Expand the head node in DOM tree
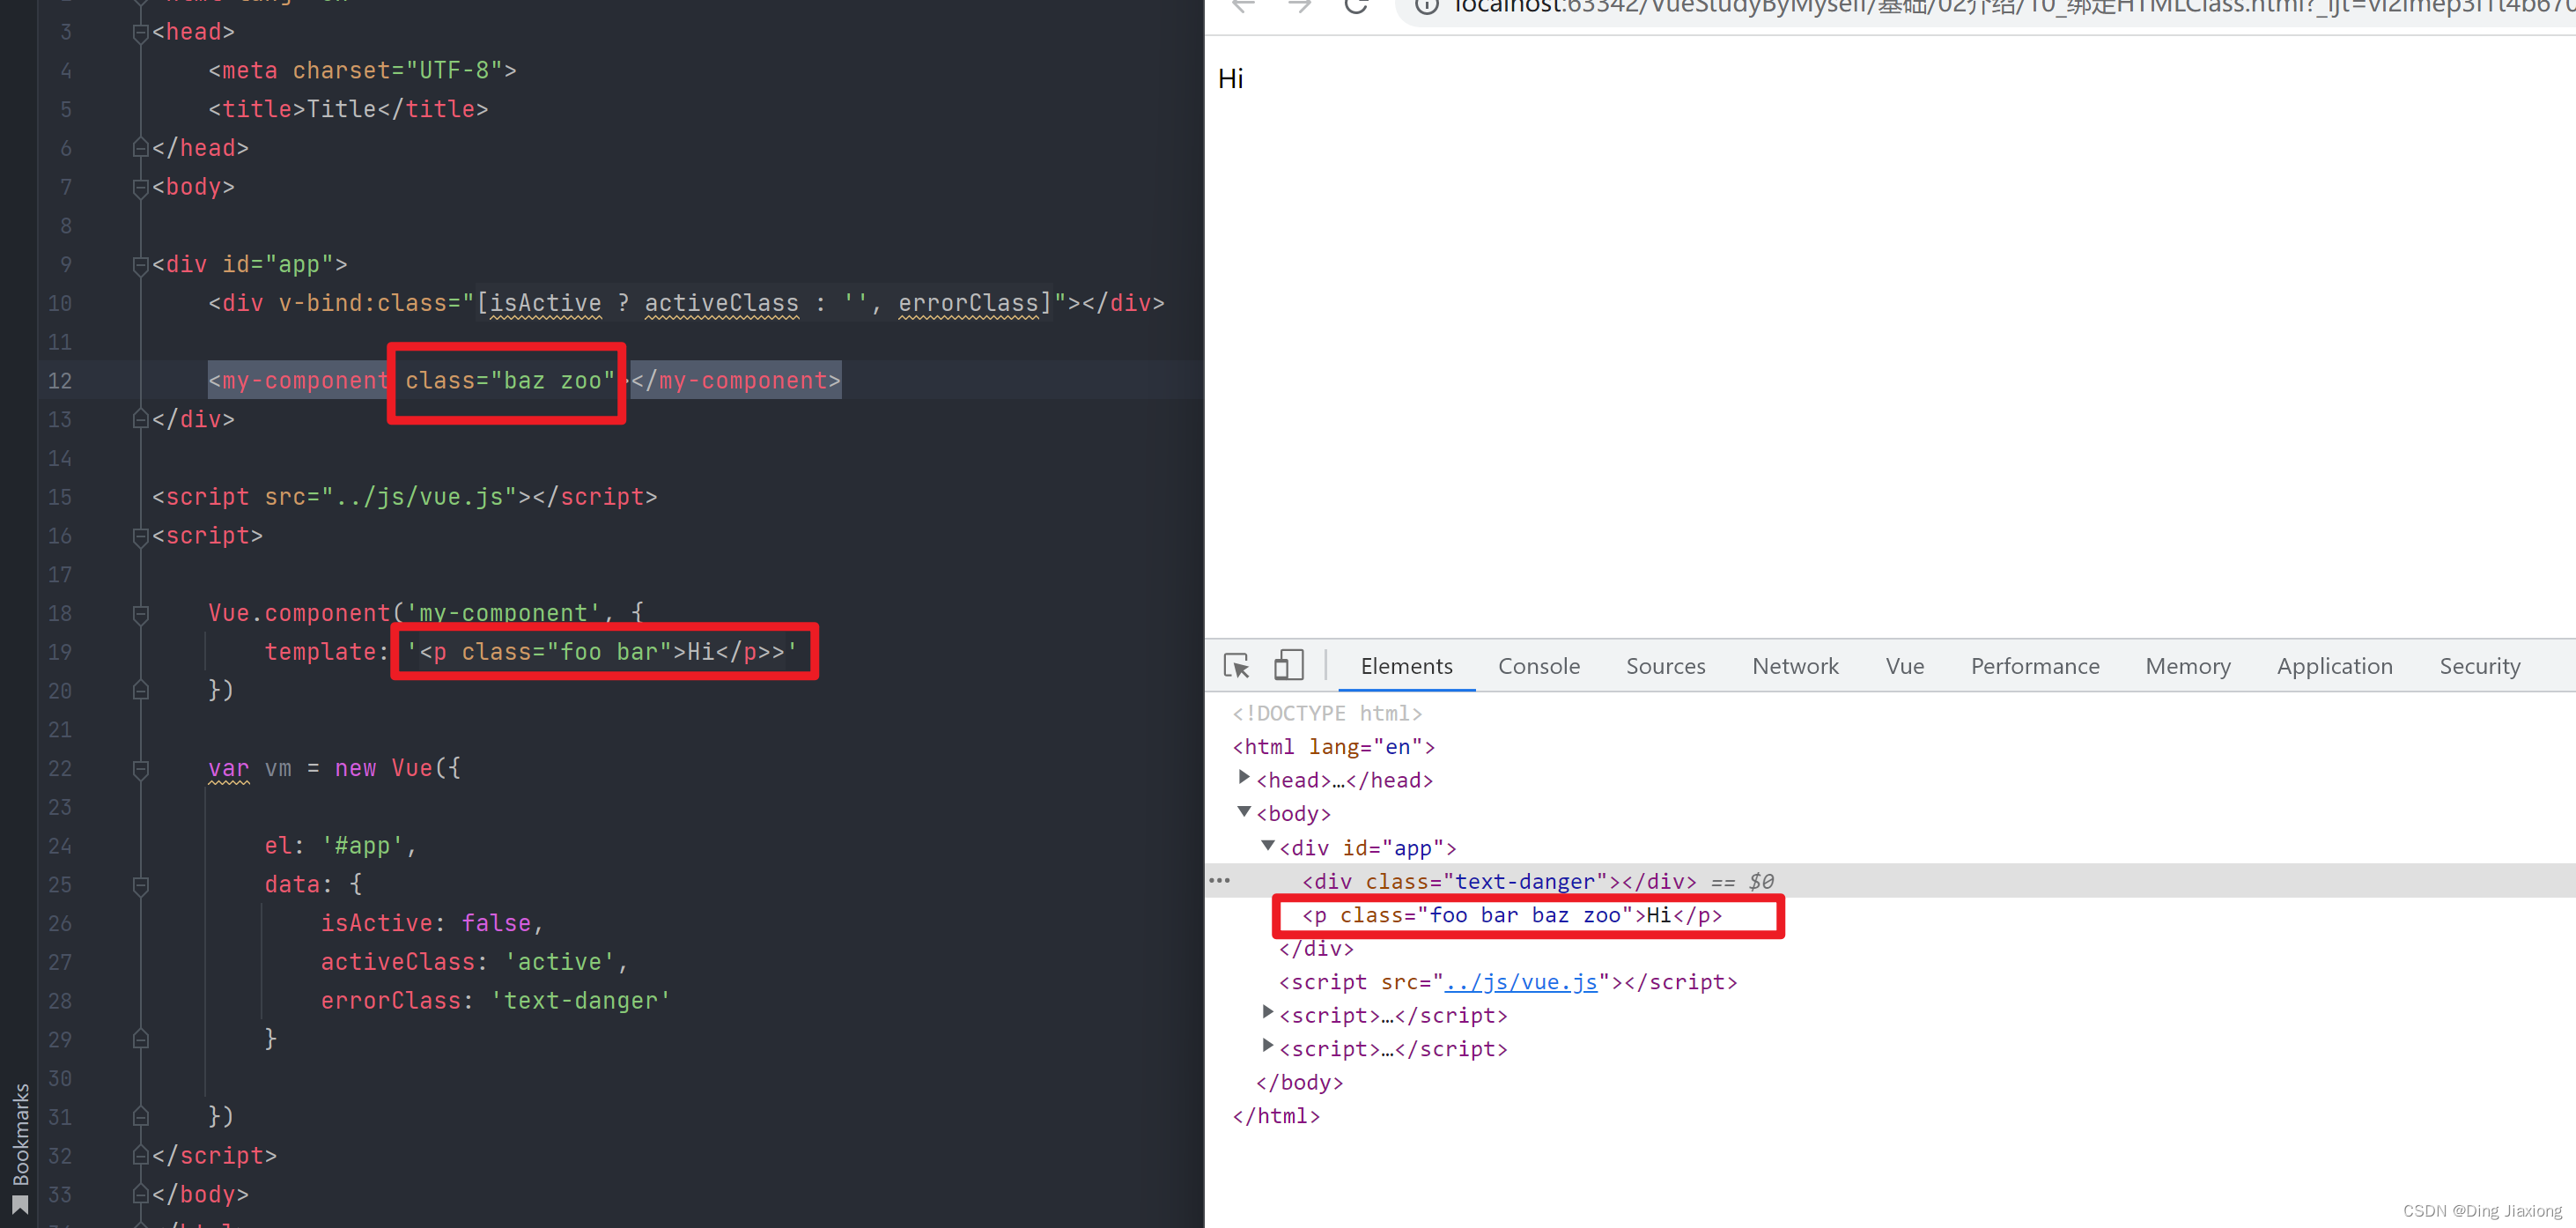Image resolution: width=2576 pixels, height=1228 pixels. coord(1244,778)
